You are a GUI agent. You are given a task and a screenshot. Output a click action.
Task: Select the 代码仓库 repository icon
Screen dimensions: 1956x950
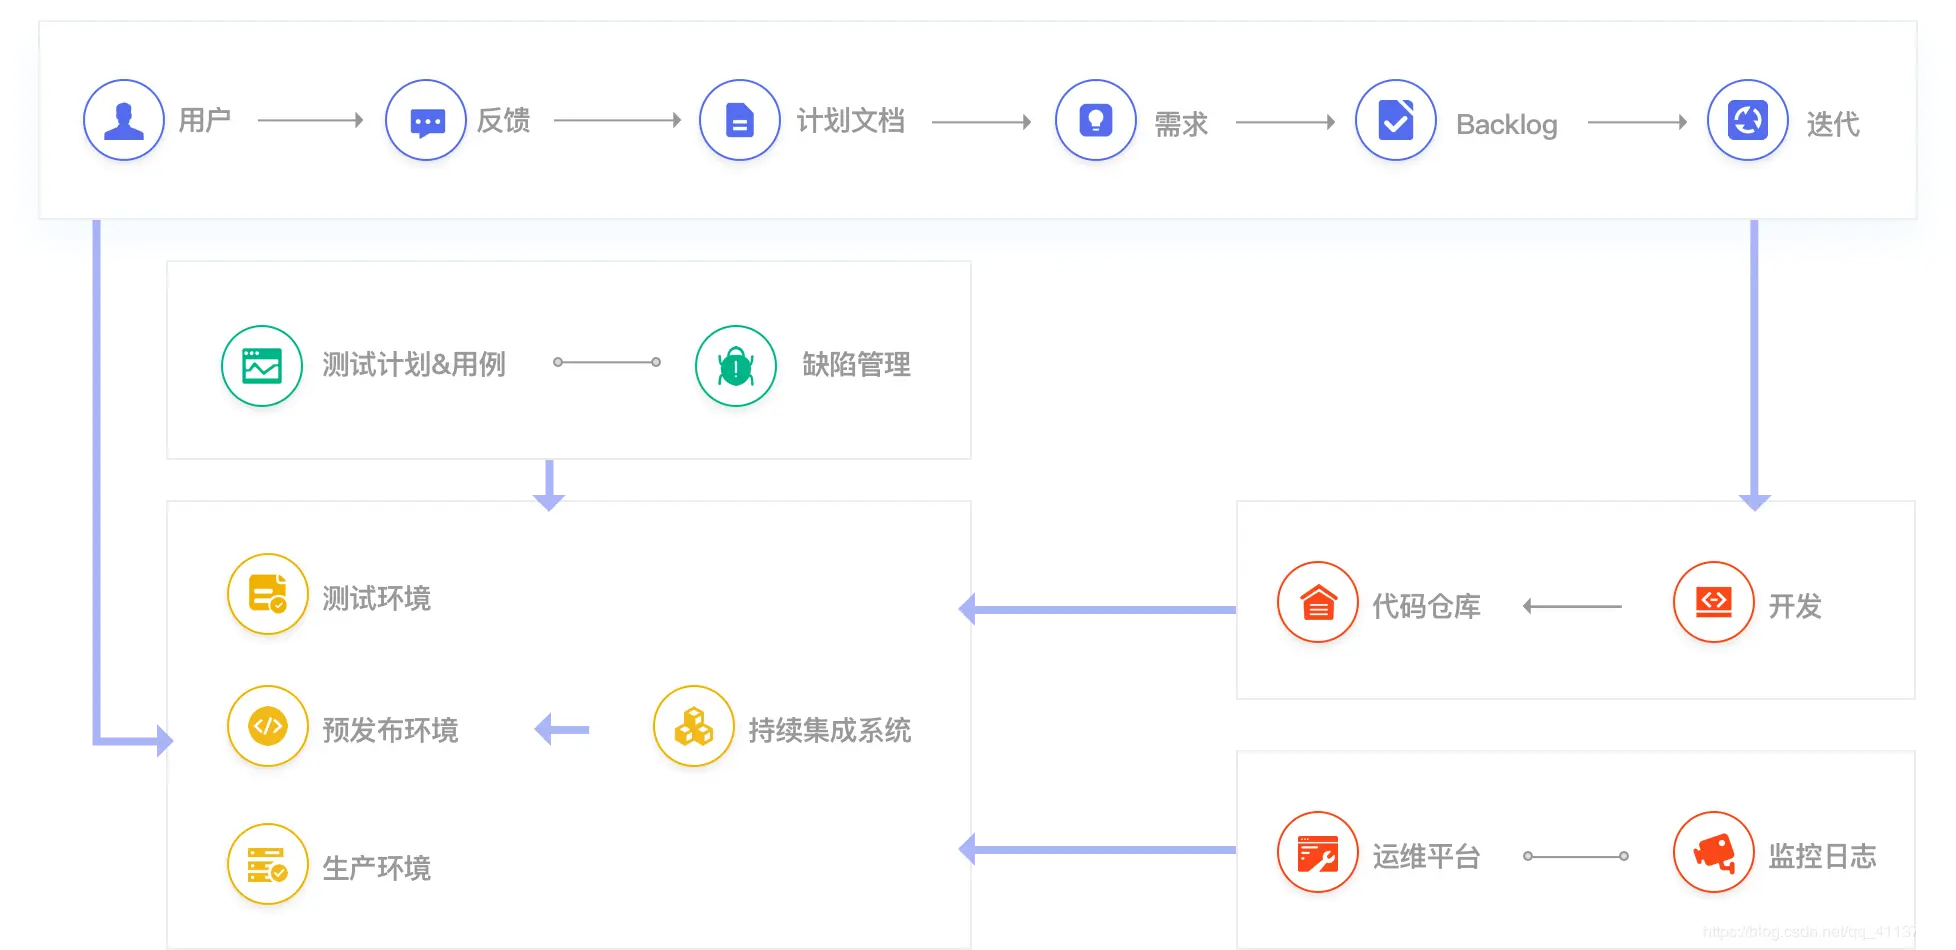point(1317,604)
